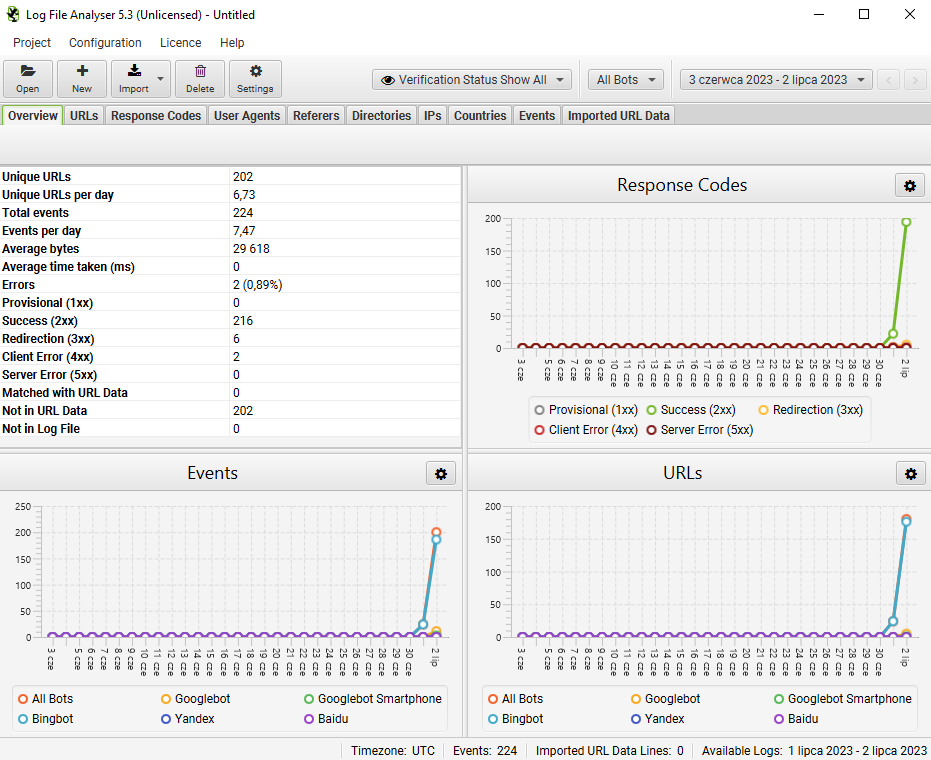The height and width of the screenshot is (760, 931).
Task: Open the All Bots filter dropdown
Action: coord(626,80)
